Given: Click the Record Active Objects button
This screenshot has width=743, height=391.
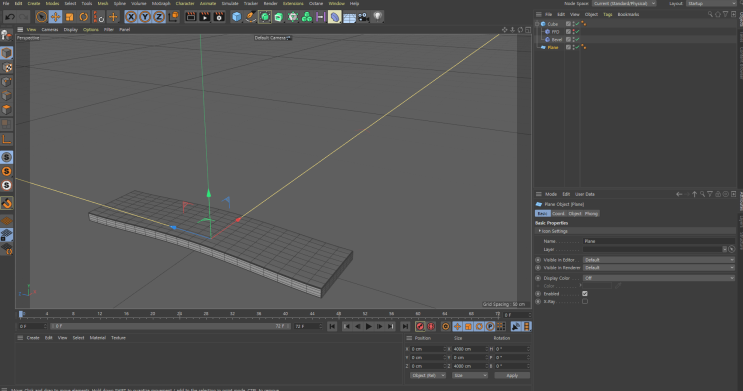Looking at the screenshot, I should pos(420,327).
